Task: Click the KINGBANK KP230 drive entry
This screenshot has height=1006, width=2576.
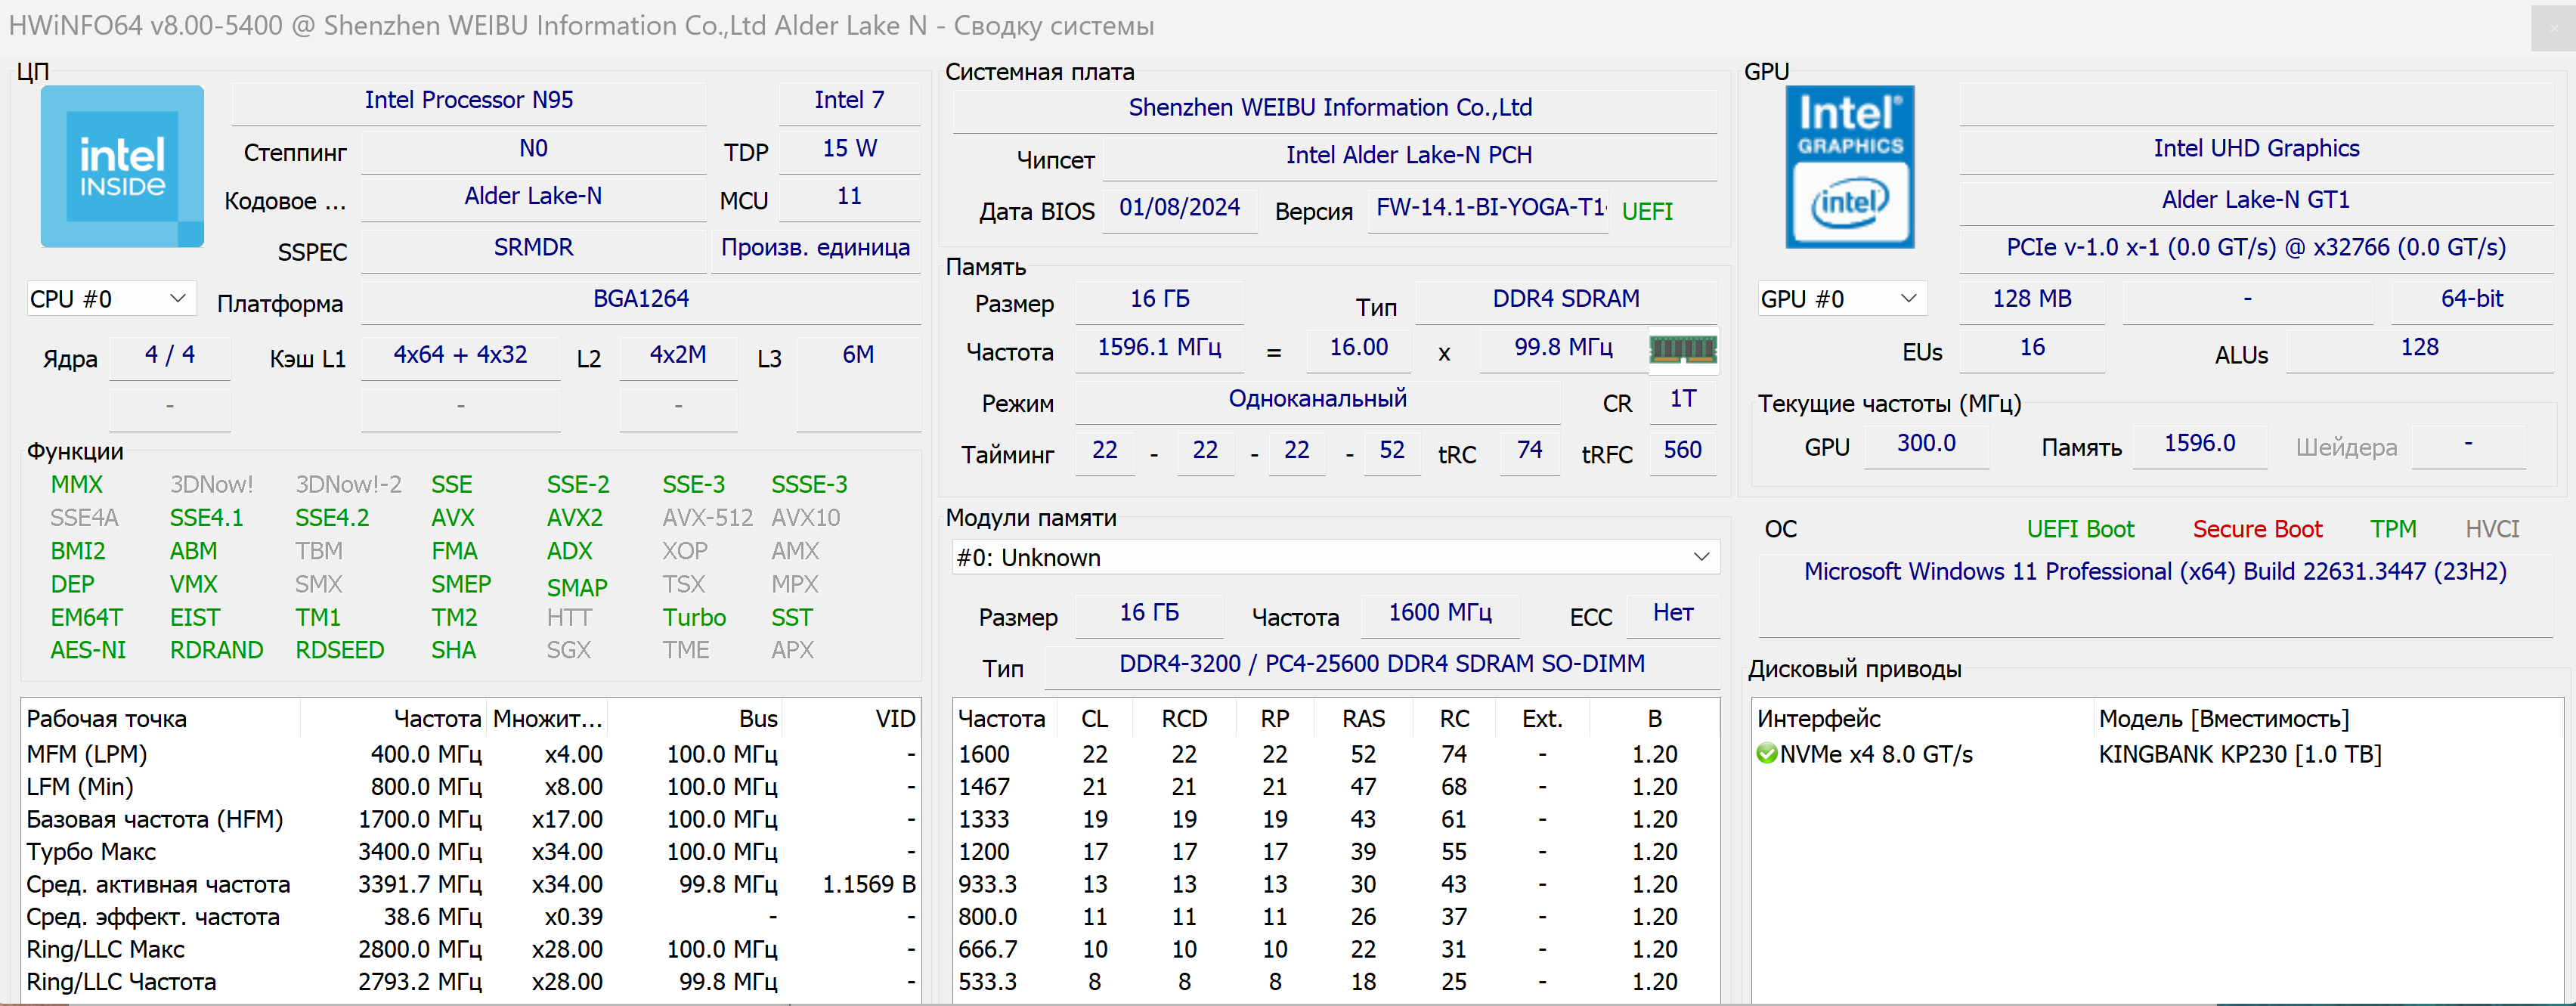Action: click(2239, 754)
